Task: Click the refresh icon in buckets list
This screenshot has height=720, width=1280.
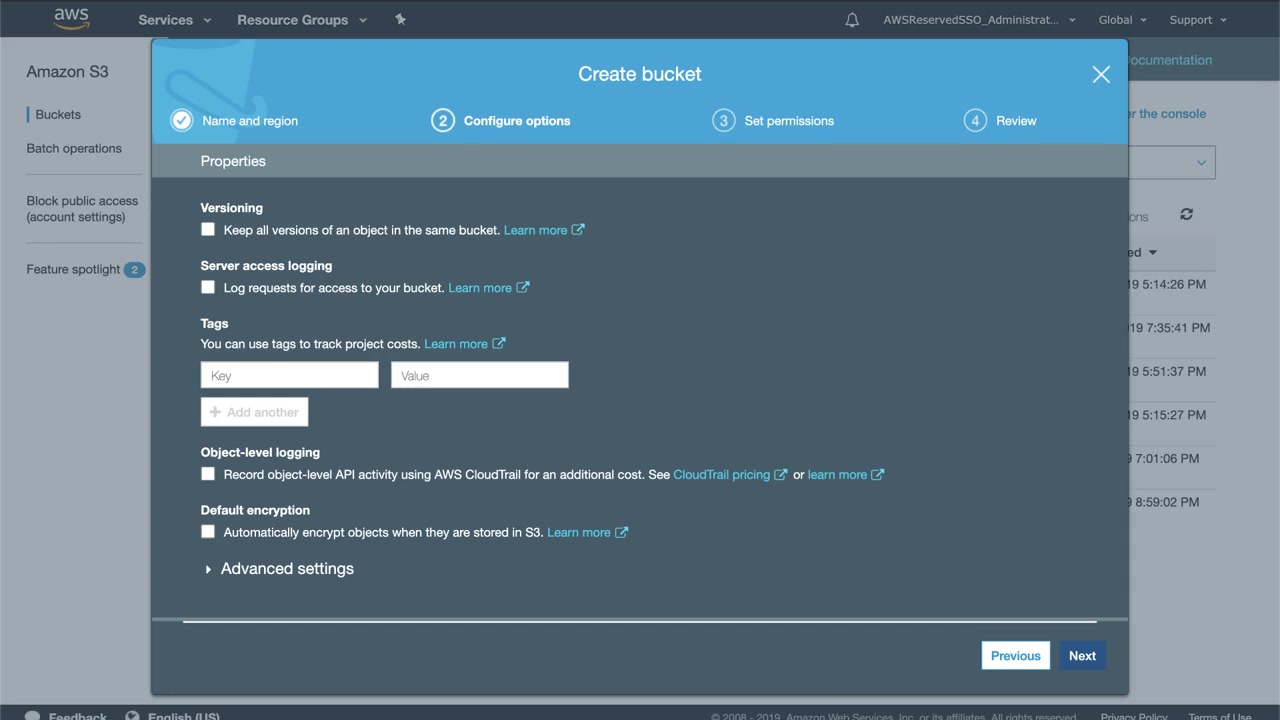Action: pyautogui.click(x=1186, y=214)
